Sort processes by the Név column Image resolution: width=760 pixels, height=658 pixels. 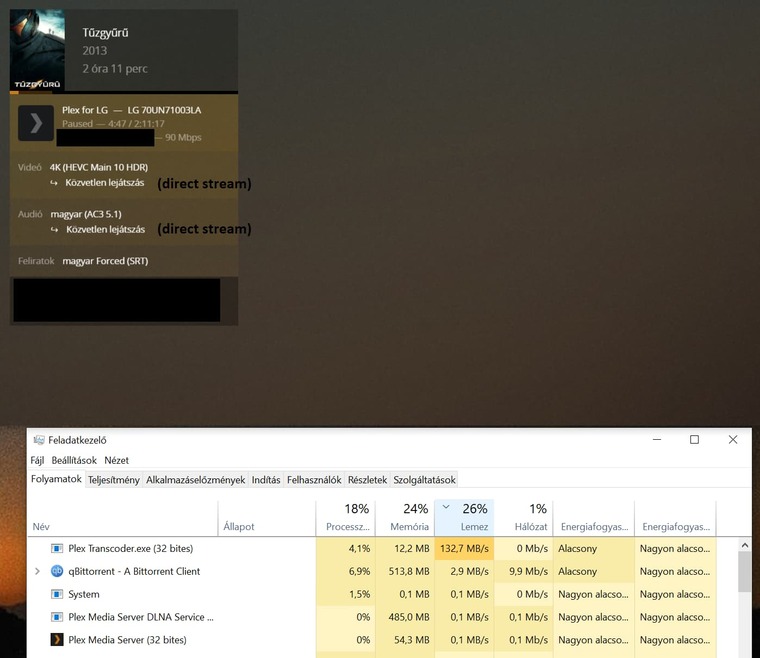pos(123,518)
